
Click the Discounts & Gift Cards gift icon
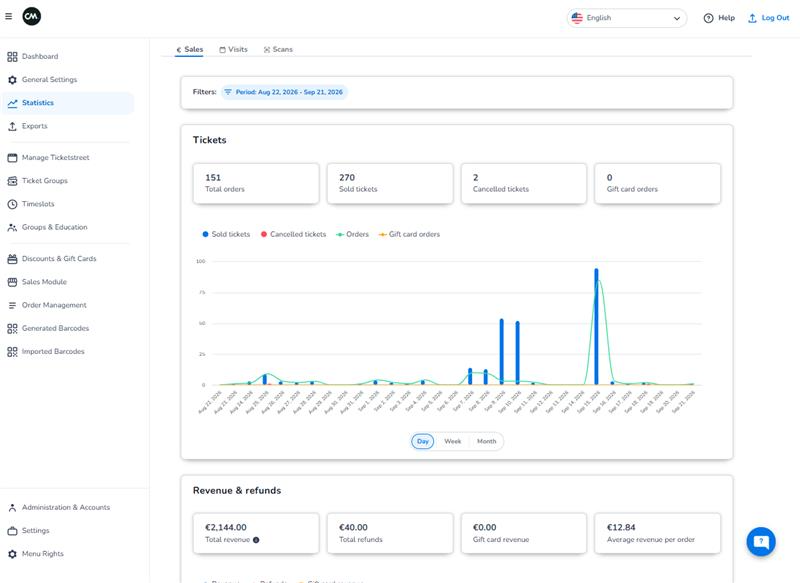point(12,259)
